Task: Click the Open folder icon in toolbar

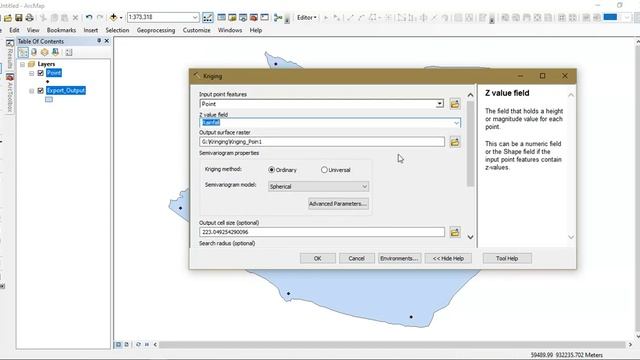Action: (x=8, y=18)
